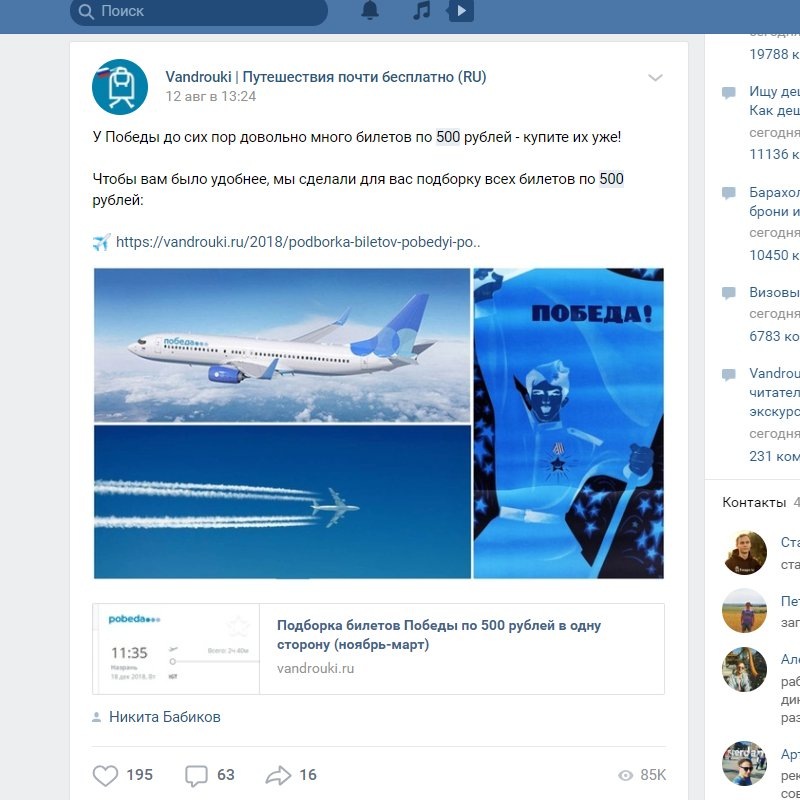Open the notifications bell icon

(370, 10)
